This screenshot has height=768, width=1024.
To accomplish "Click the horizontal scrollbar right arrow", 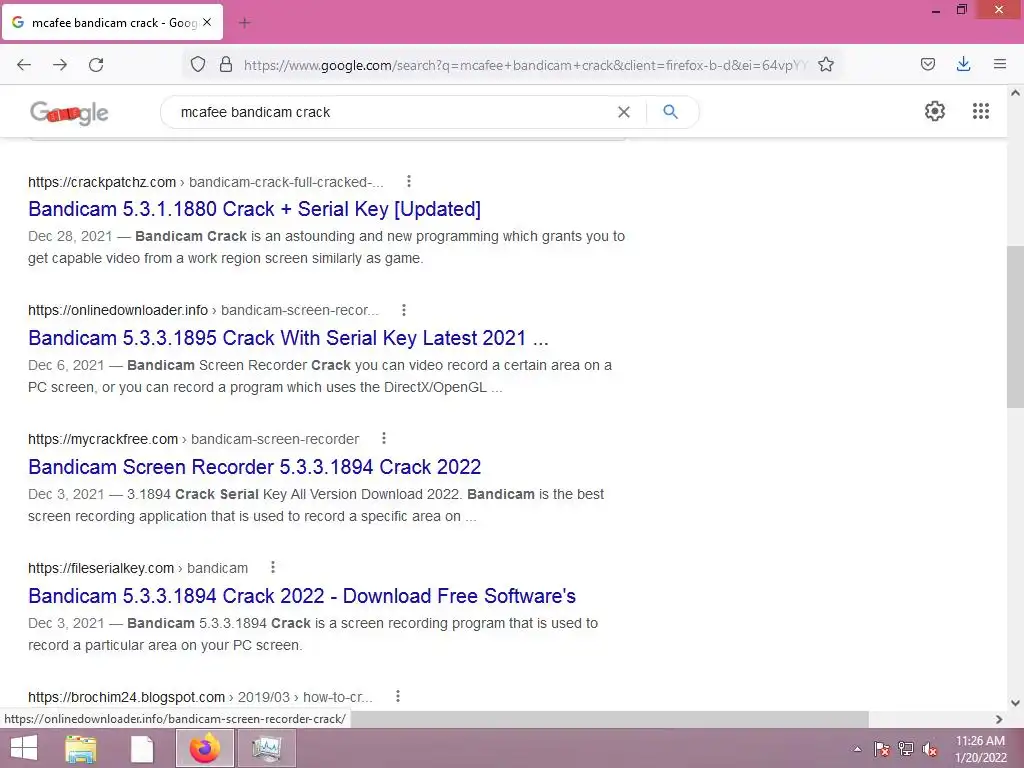I will [999, 719].
